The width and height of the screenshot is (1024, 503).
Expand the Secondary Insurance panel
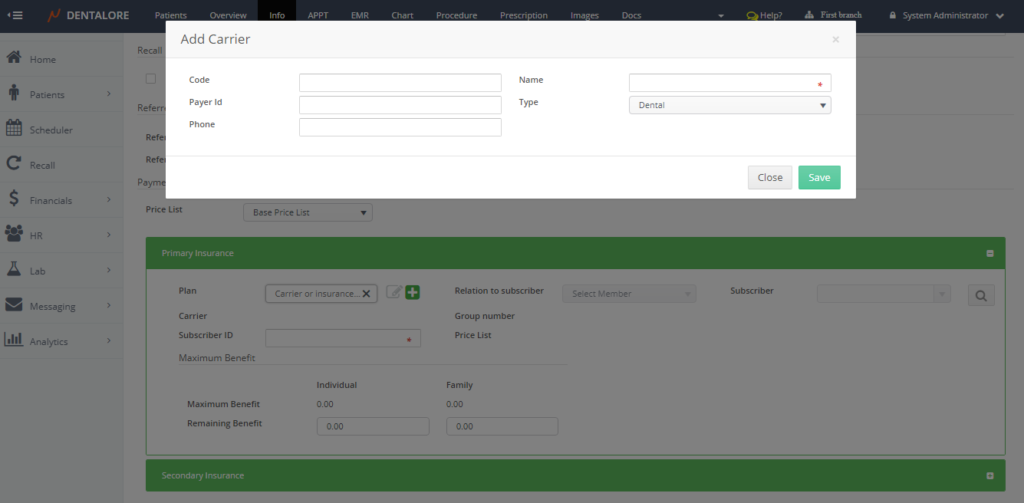989,475
